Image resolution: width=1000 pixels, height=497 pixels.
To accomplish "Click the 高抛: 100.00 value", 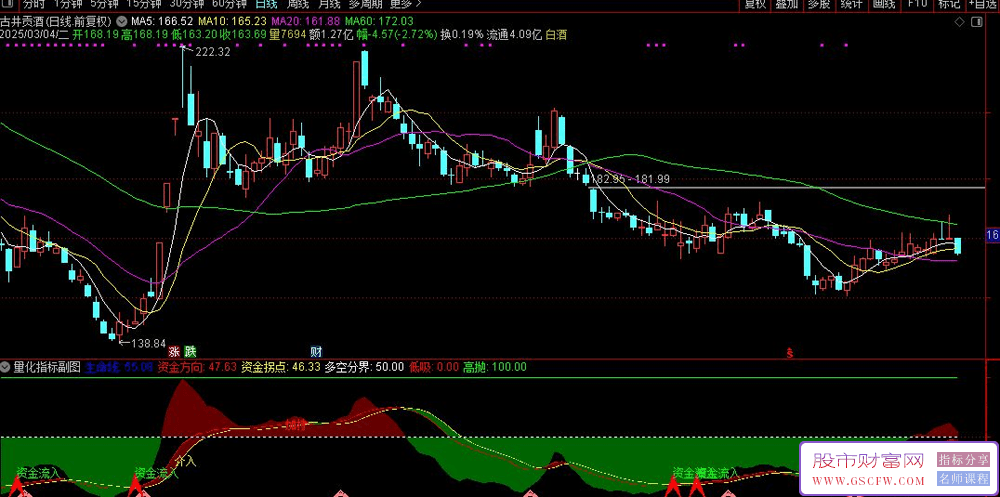I will (x=495, y=367).
